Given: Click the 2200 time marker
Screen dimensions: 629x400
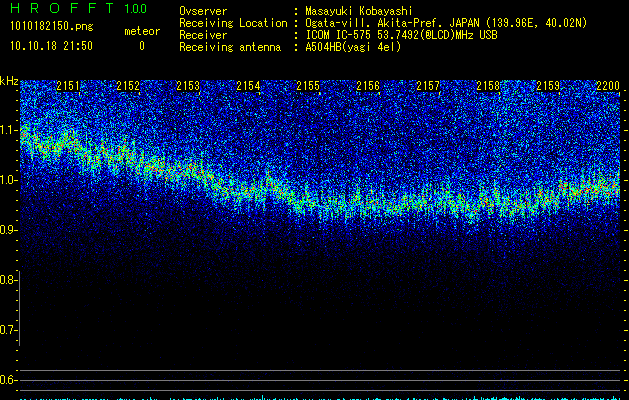Looking at the screenshot, I should click(608, 86).
